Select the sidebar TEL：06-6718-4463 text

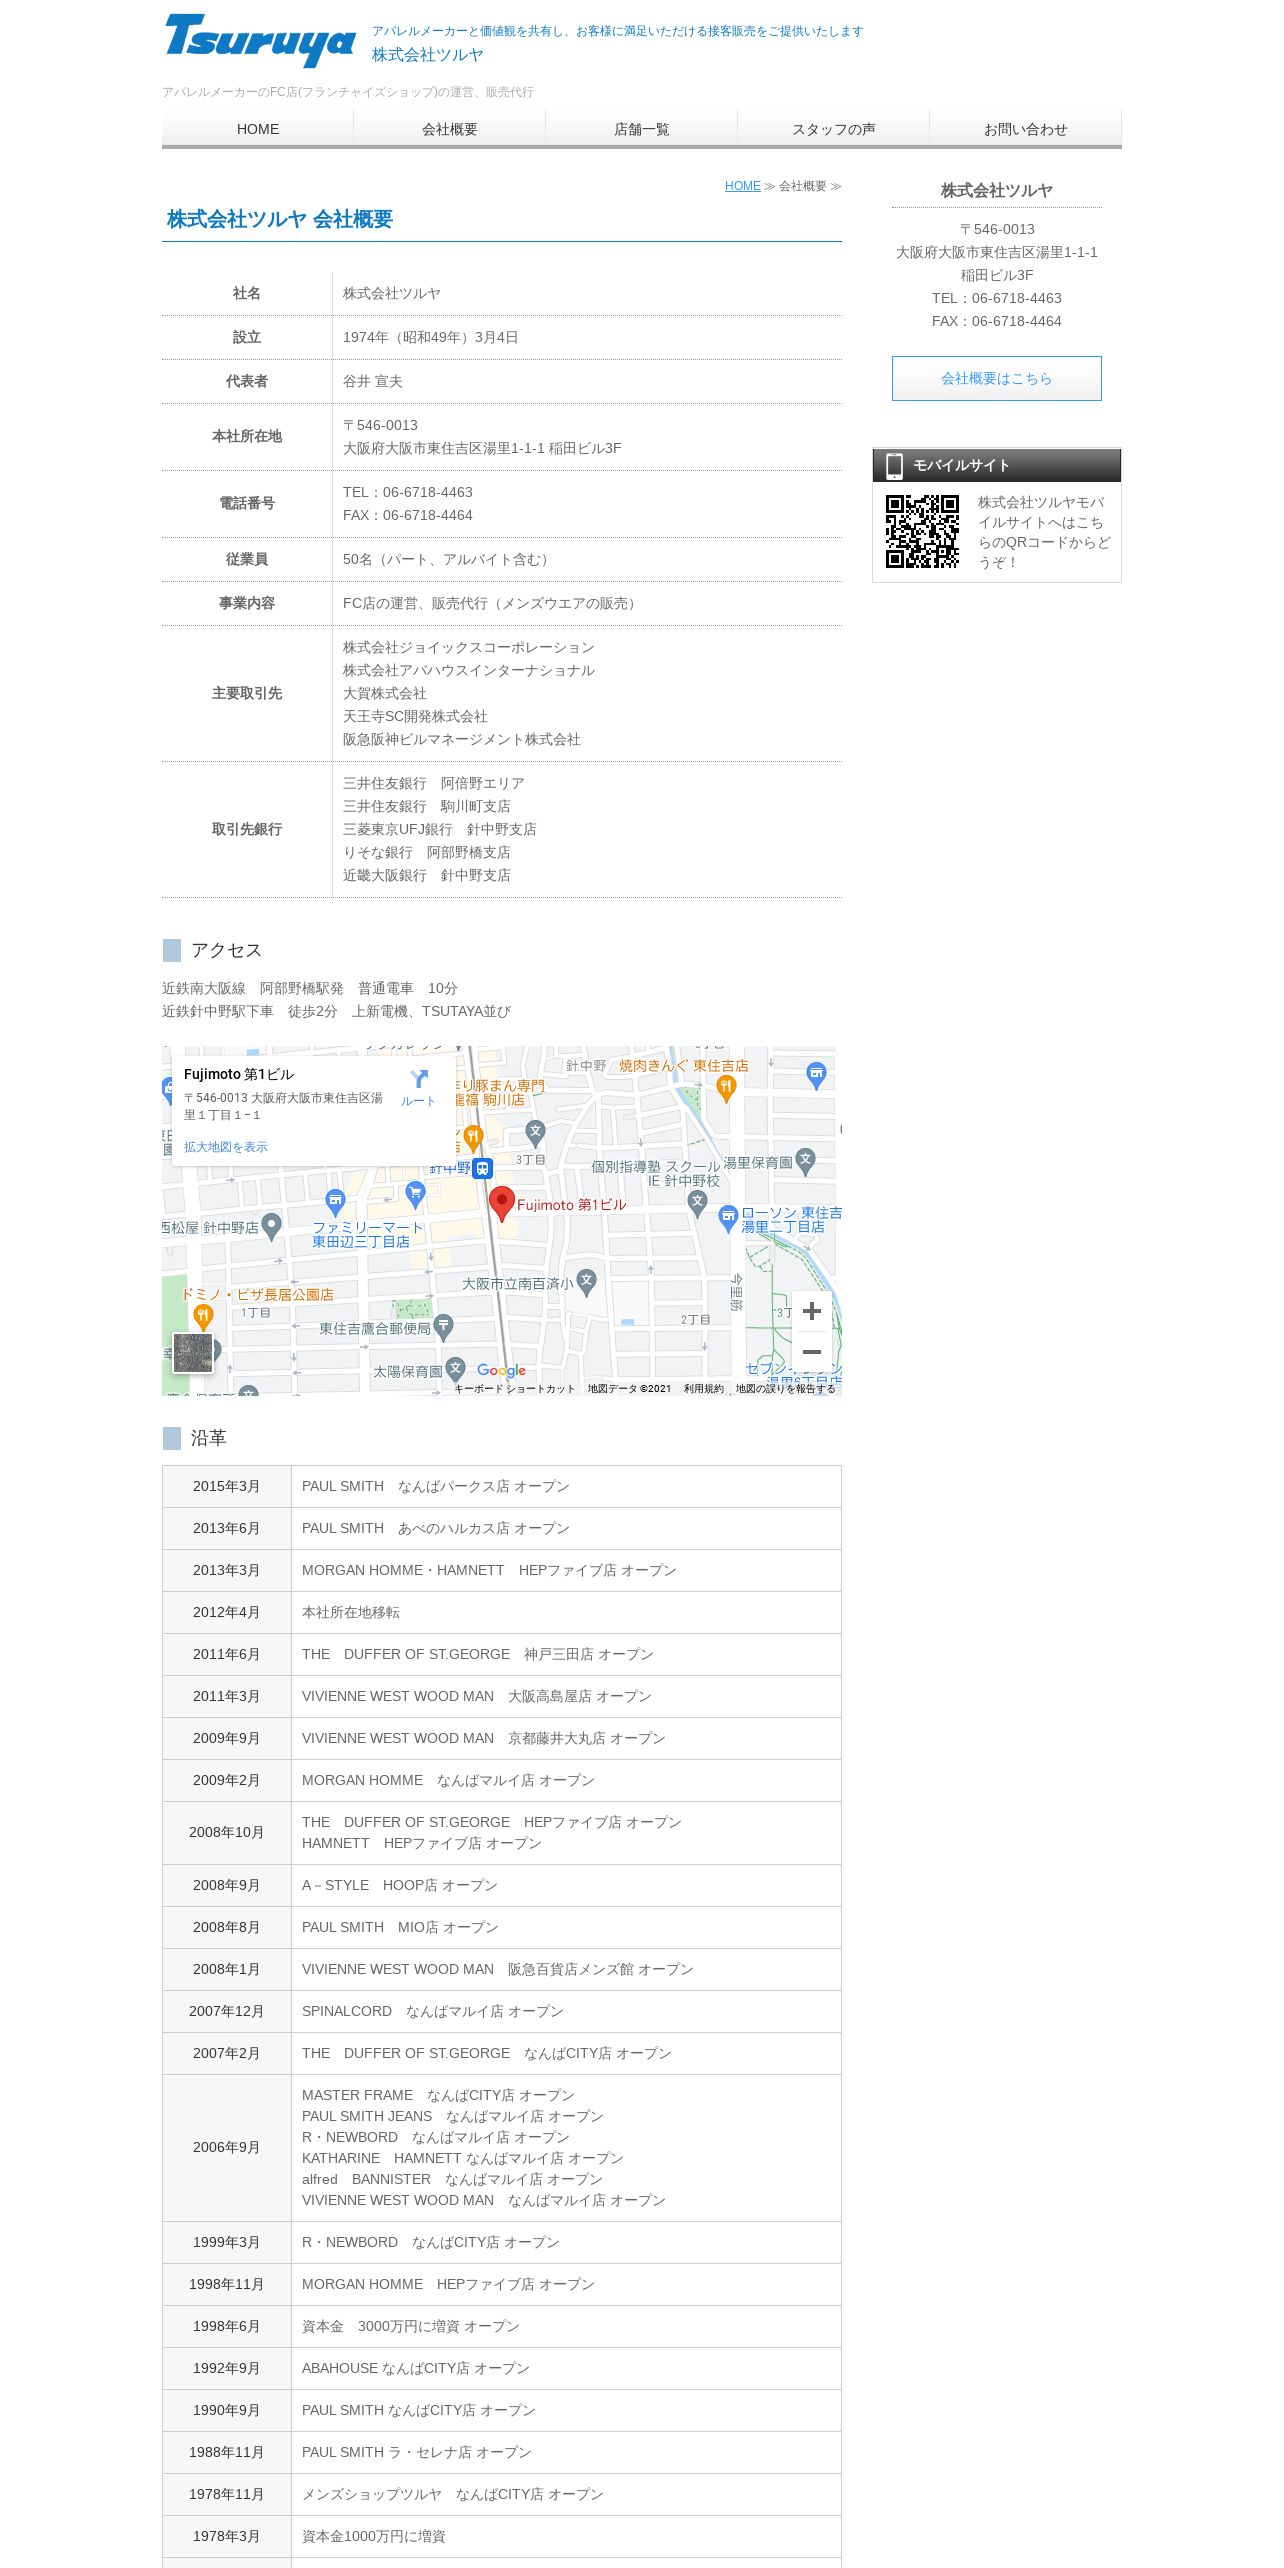(x=997, y=298)
